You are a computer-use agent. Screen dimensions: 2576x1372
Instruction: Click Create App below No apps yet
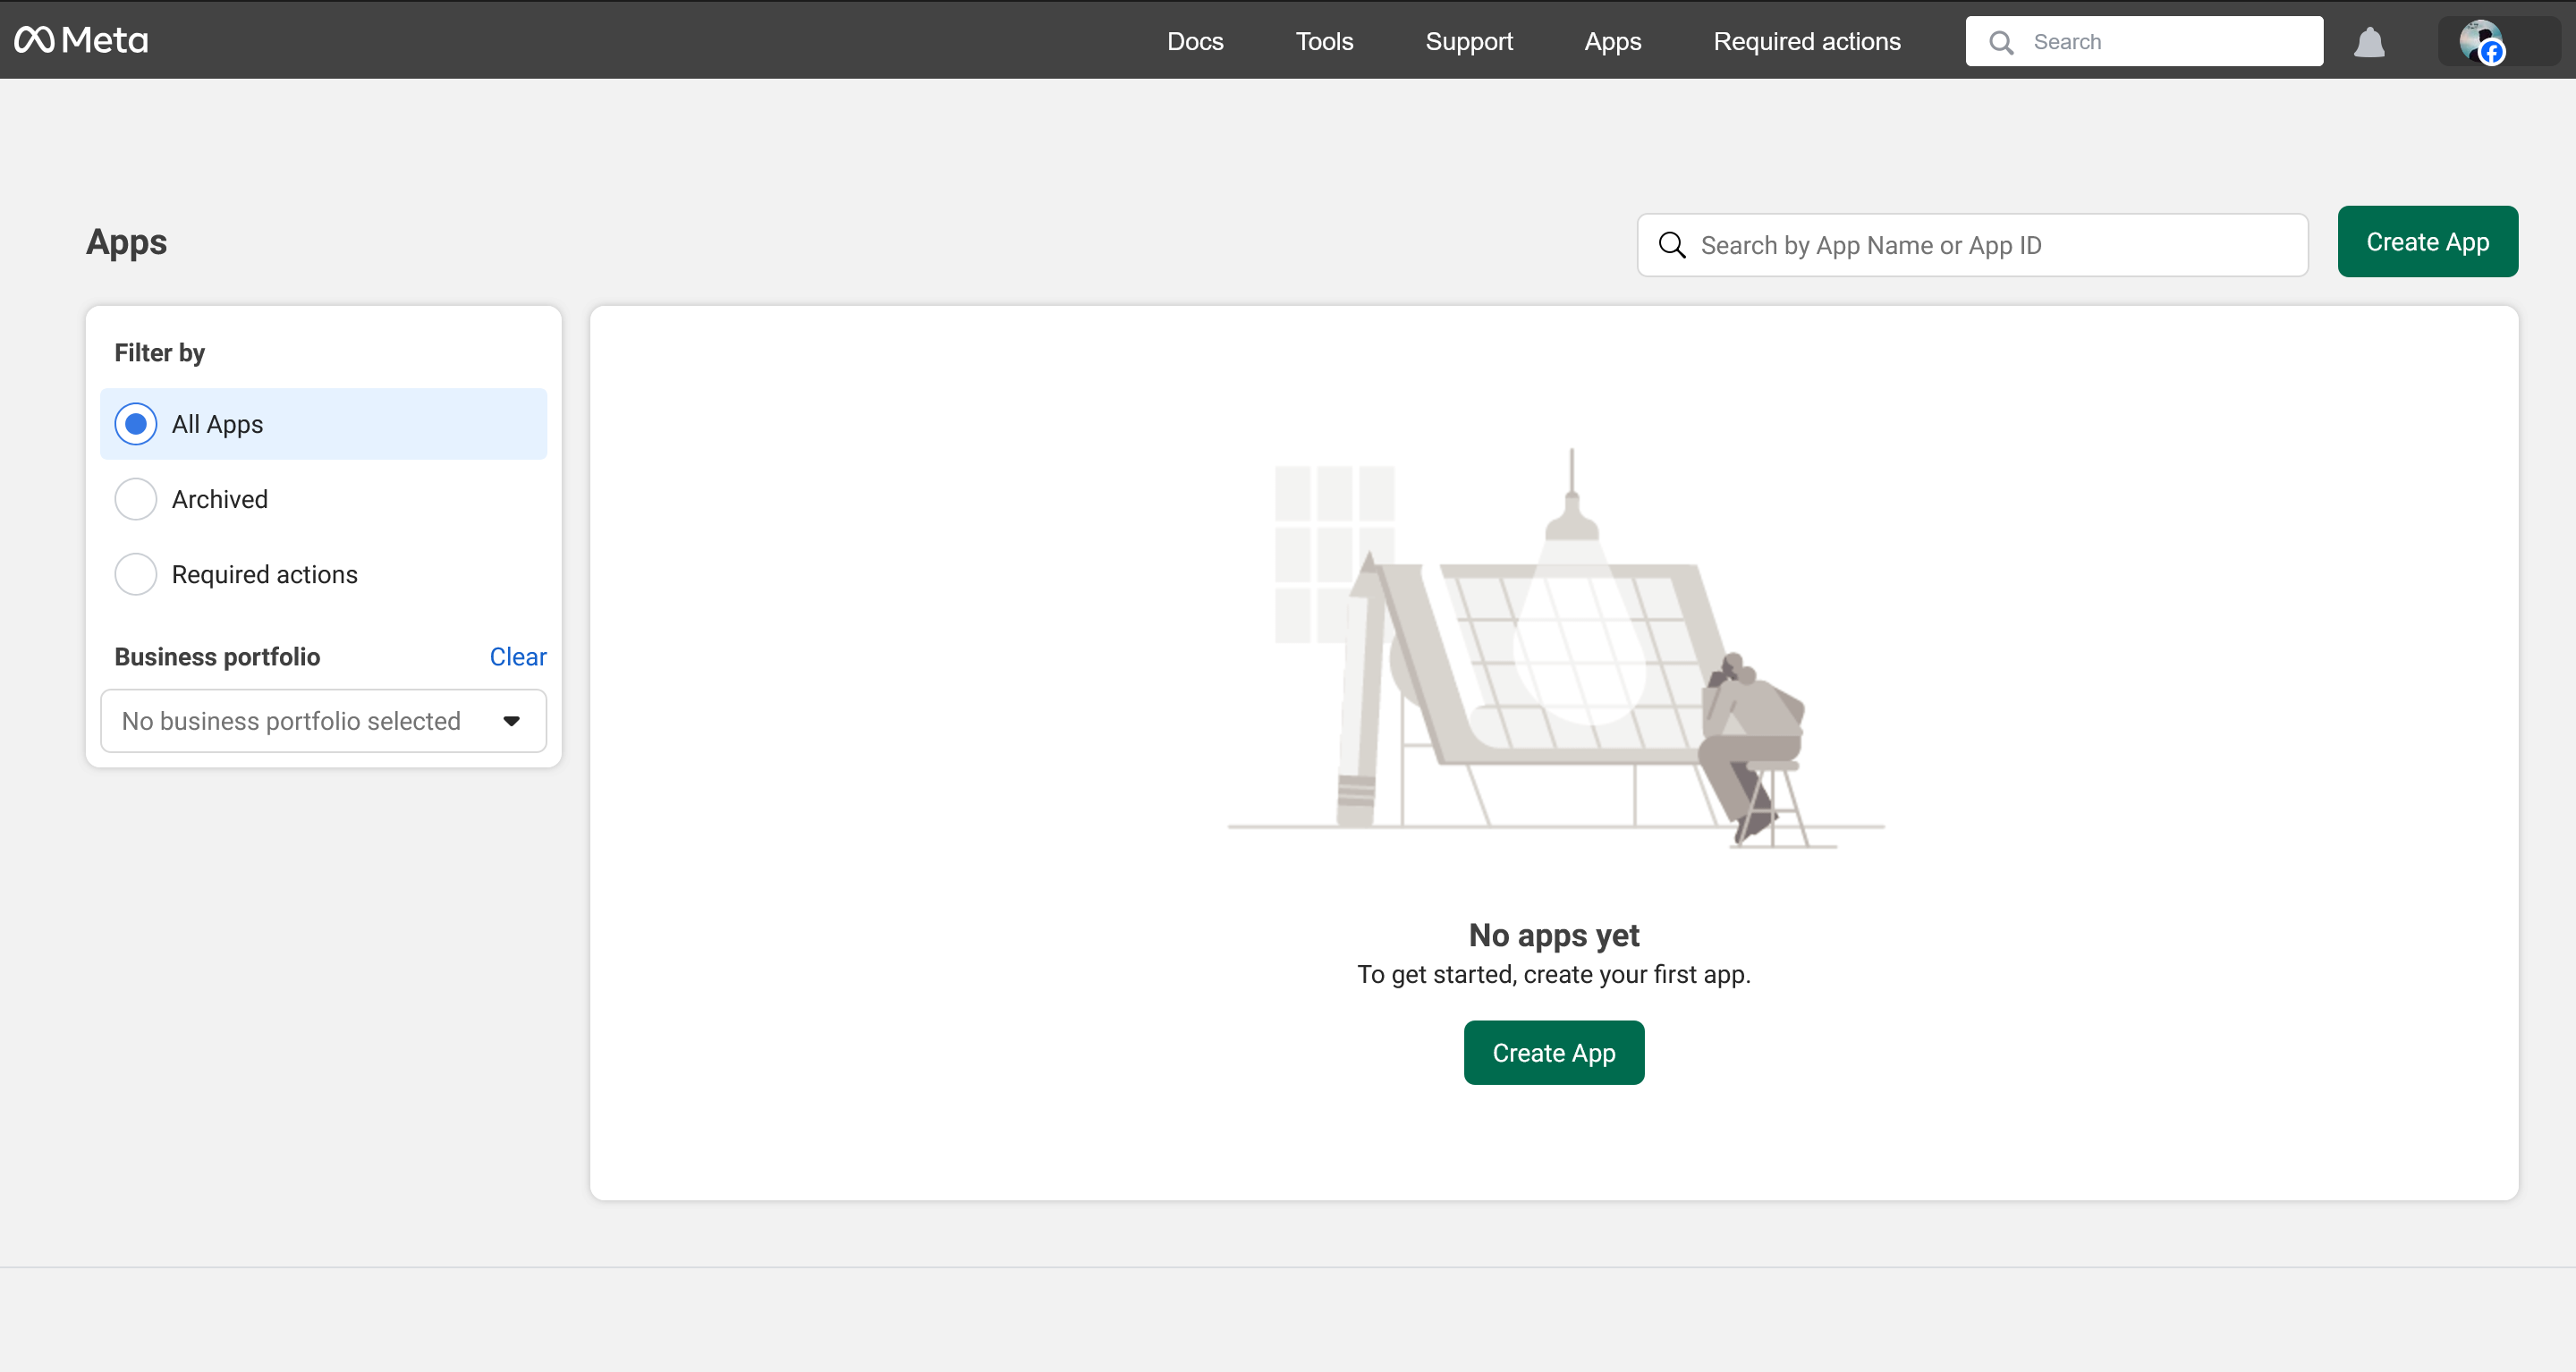click(1553, 1053)
